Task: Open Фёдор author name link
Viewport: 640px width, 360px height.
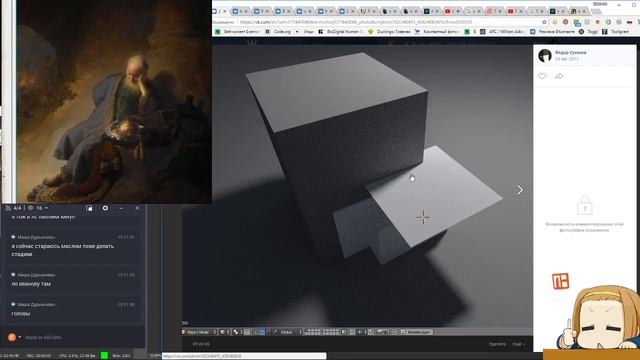Action: [571, 53]
